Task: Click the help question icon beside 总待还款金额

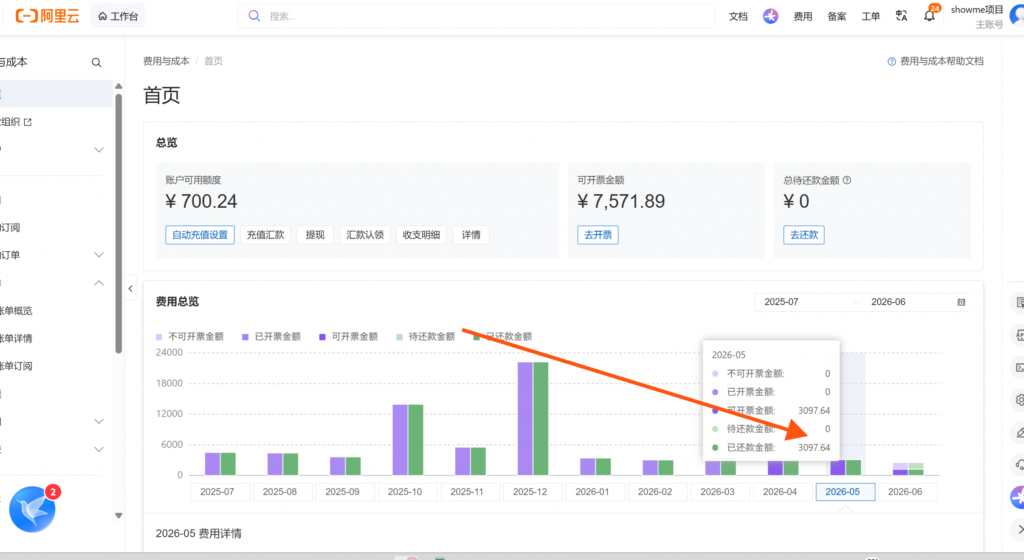Action: click(846, 180)
